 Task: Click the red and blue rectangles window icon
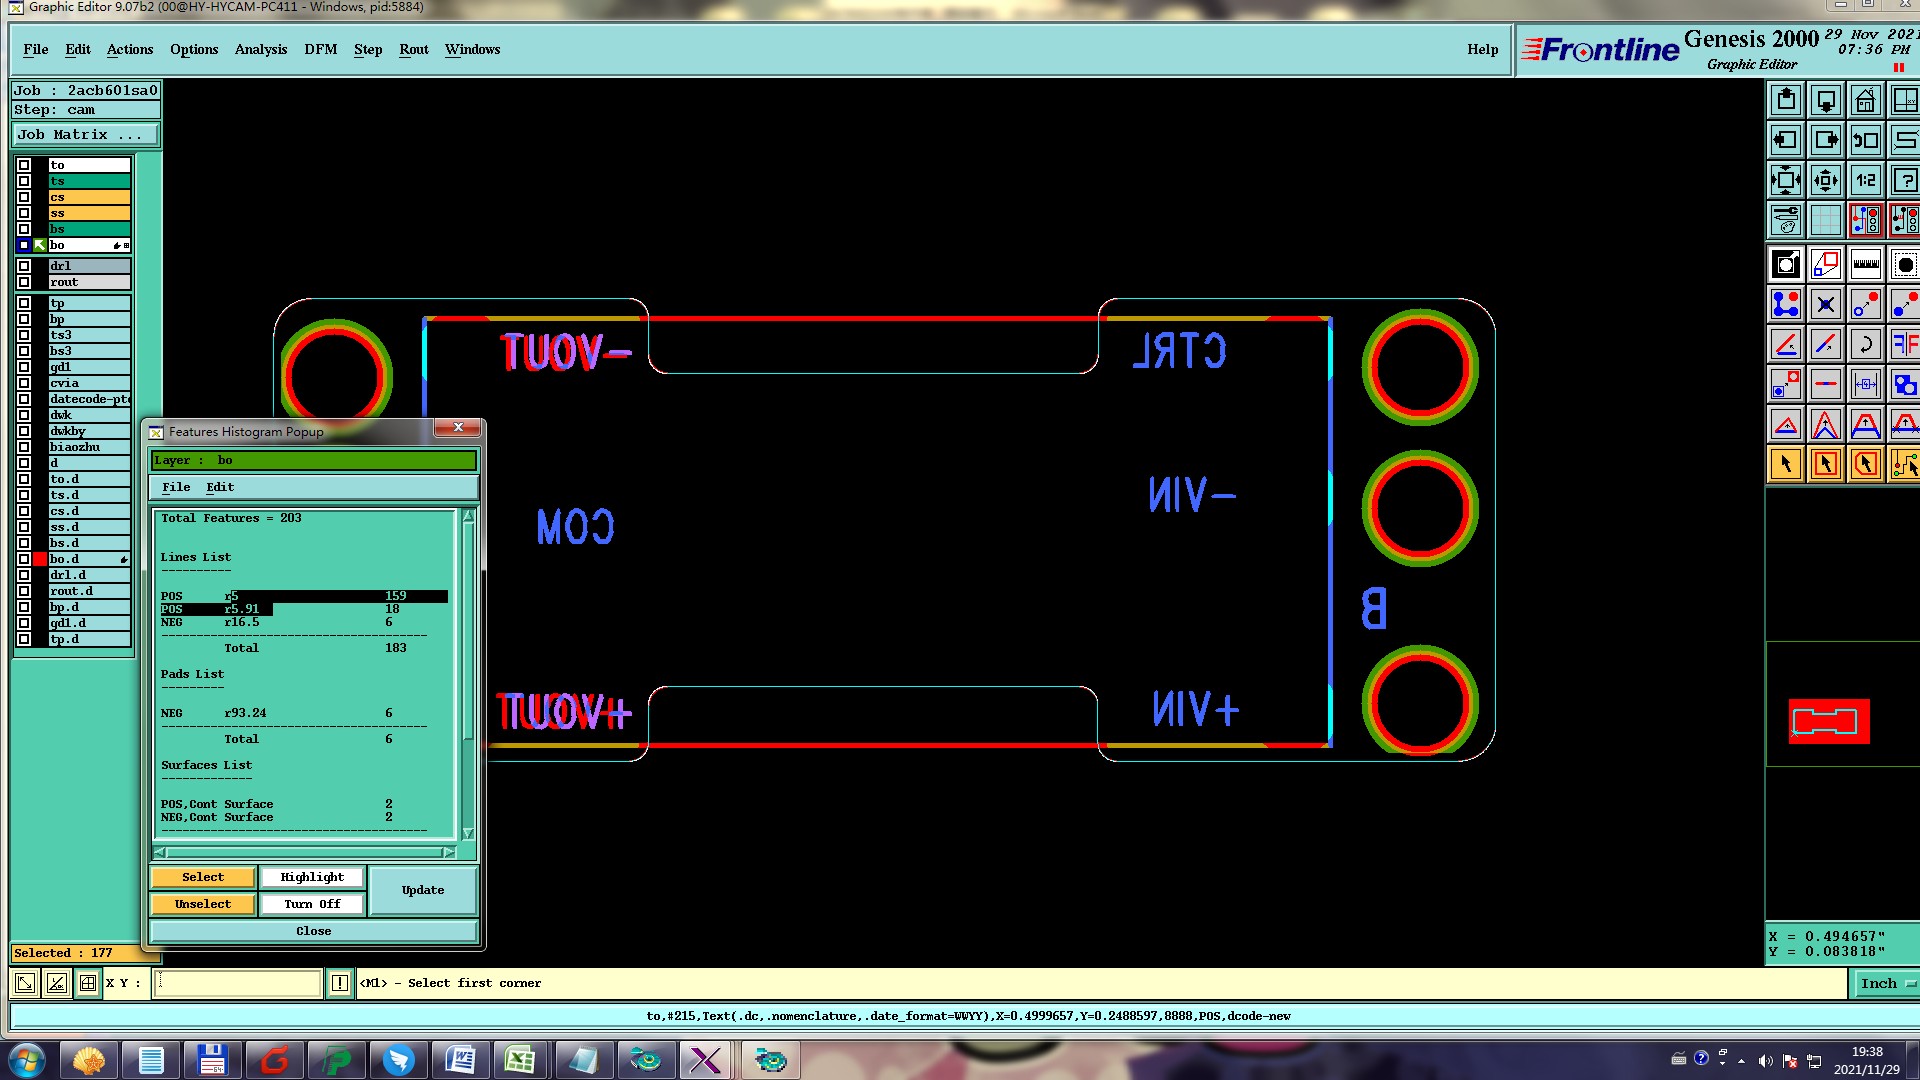[x=1826, y=265]
